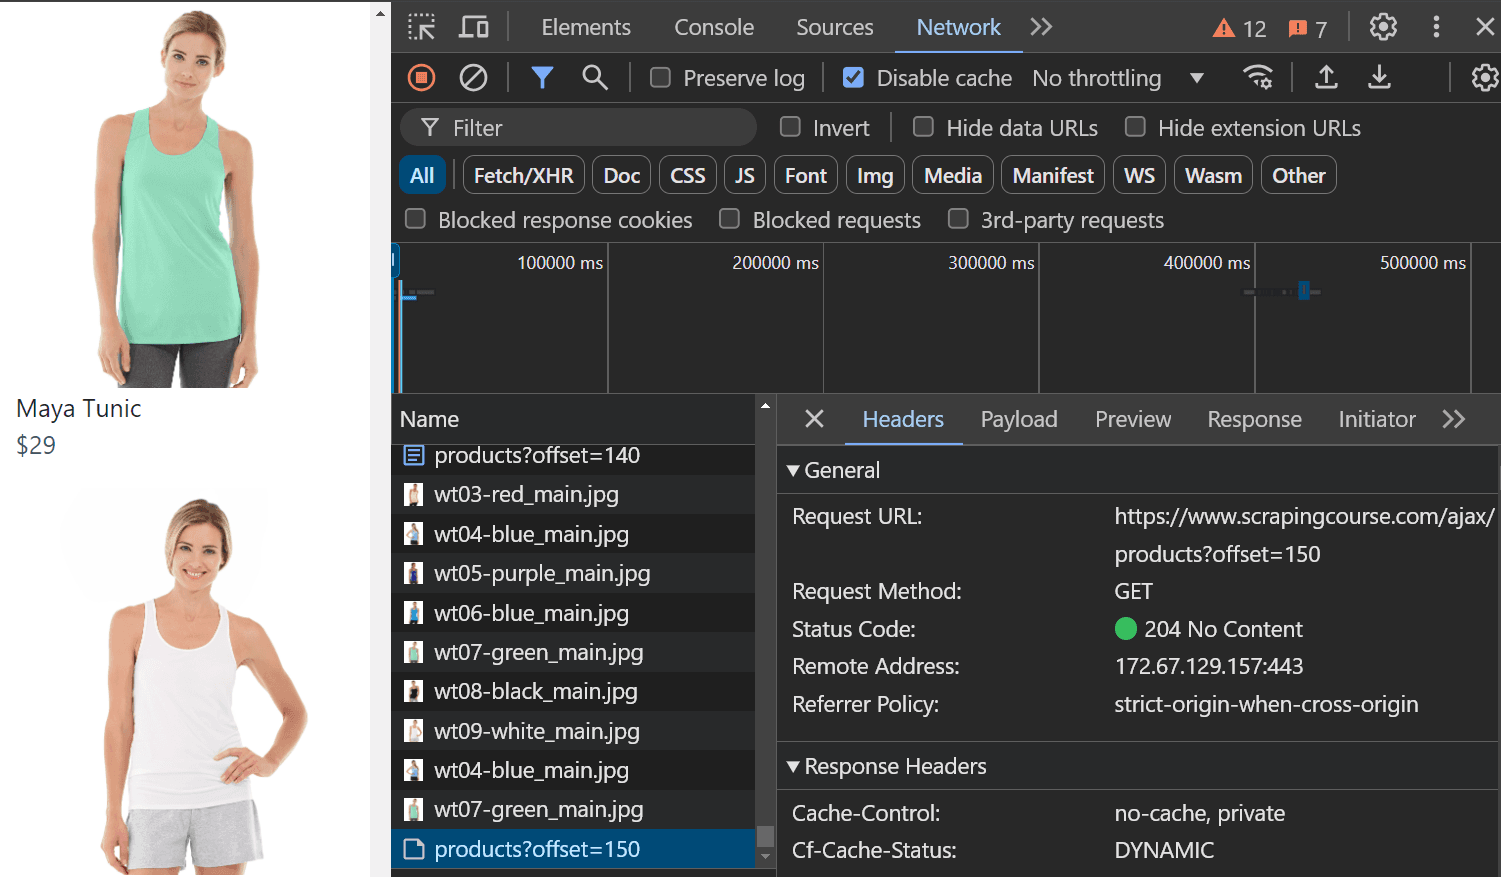Clear the network log
This screenshot has height=877, width=1501.
point(473,78)
